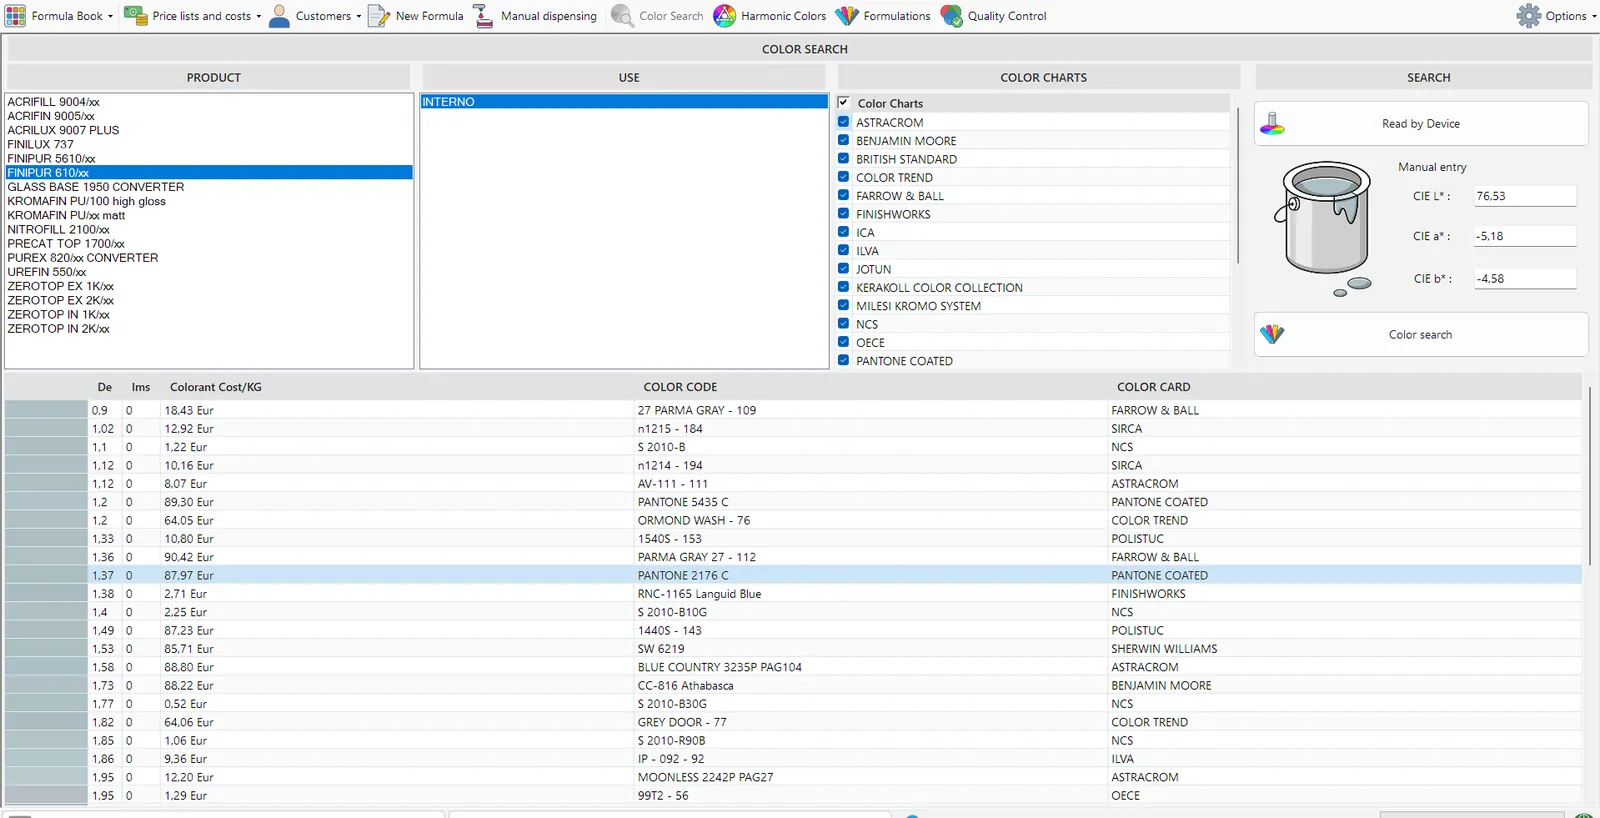Sort results by the De column header
The width and height of the screenshot is (1600, 818).
pyautogui.click(x=105, y=387)
